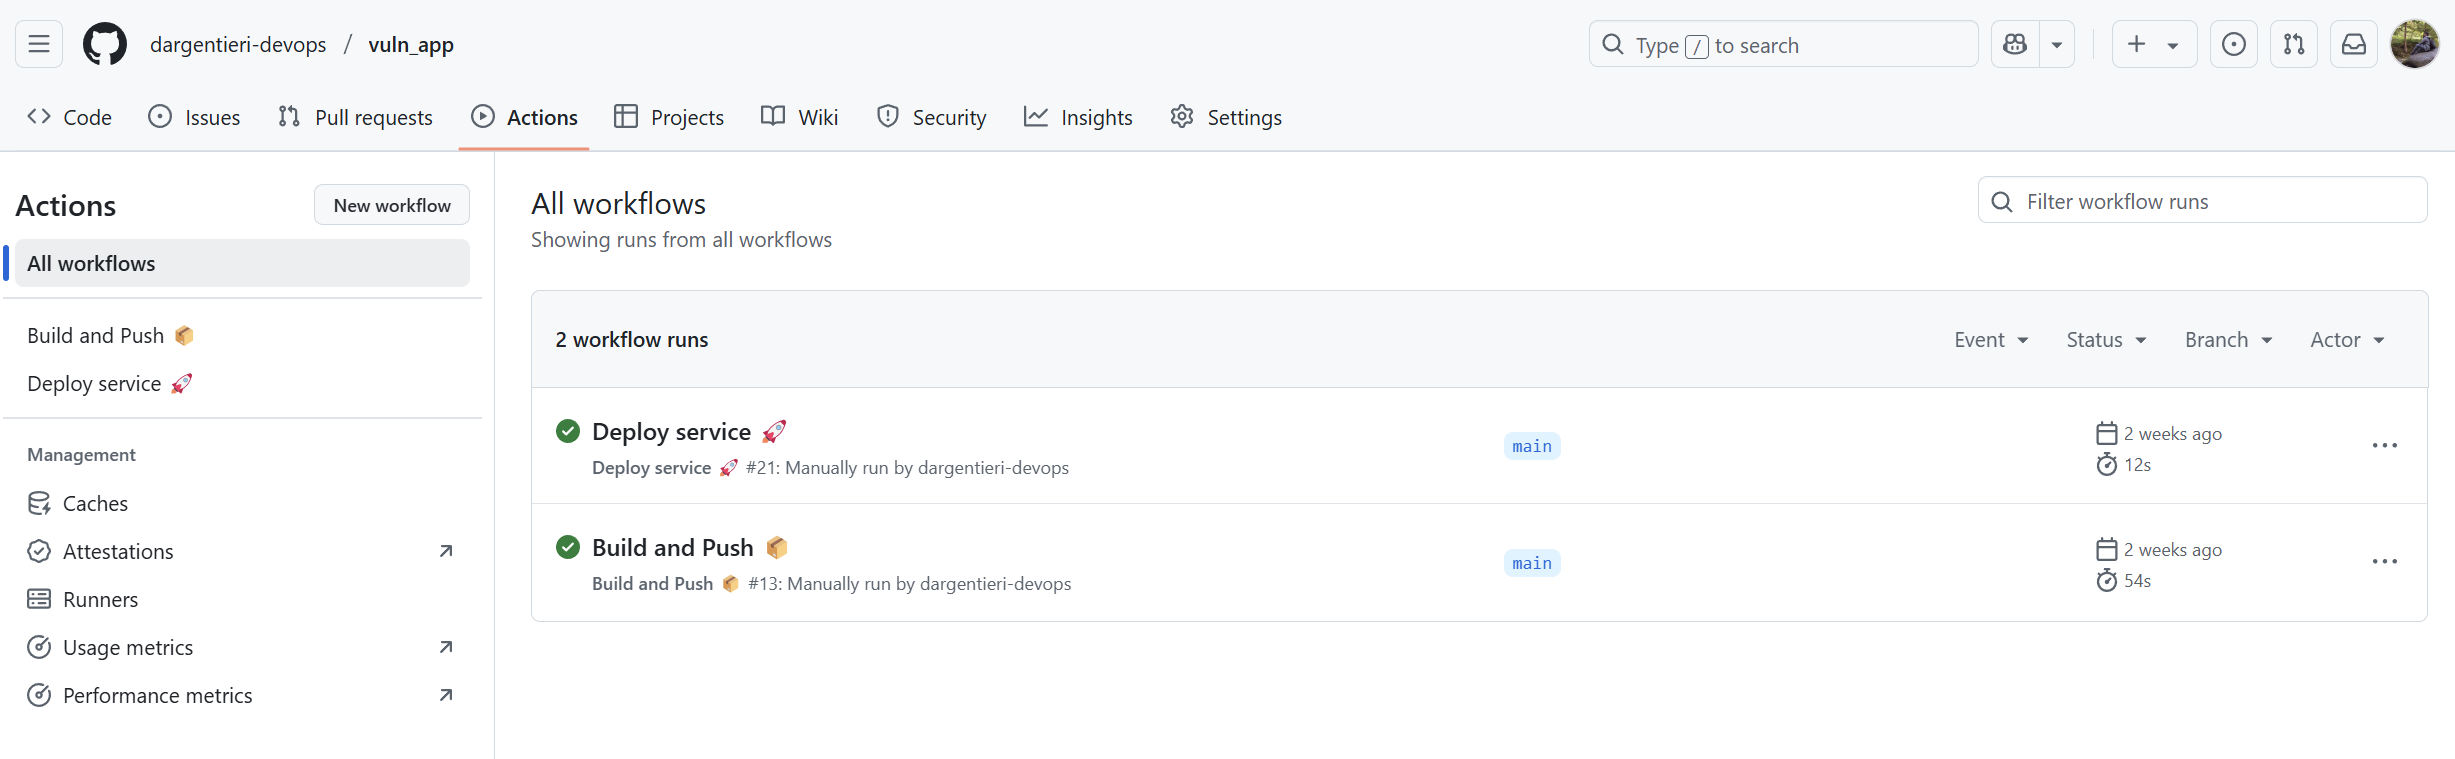Image resolution: width=2455 pixels, height=759 pixels.
Task: Open options menu for Build and Push run
Action: pyautogui.click(x=2384, y=562)
